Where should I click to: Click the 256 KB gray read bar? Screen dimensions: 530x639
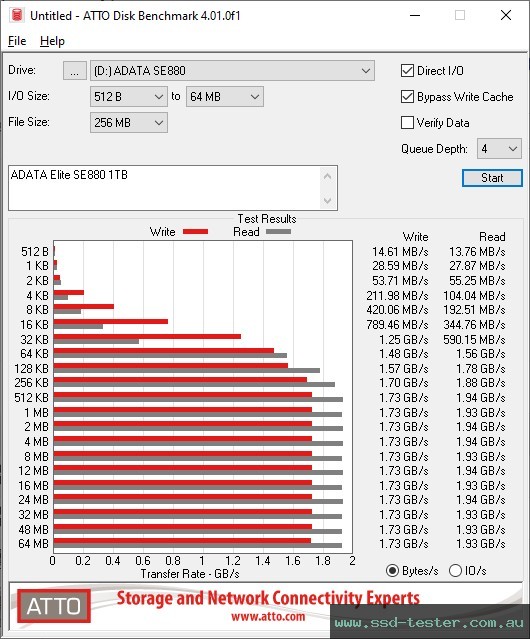coord(194,384)
